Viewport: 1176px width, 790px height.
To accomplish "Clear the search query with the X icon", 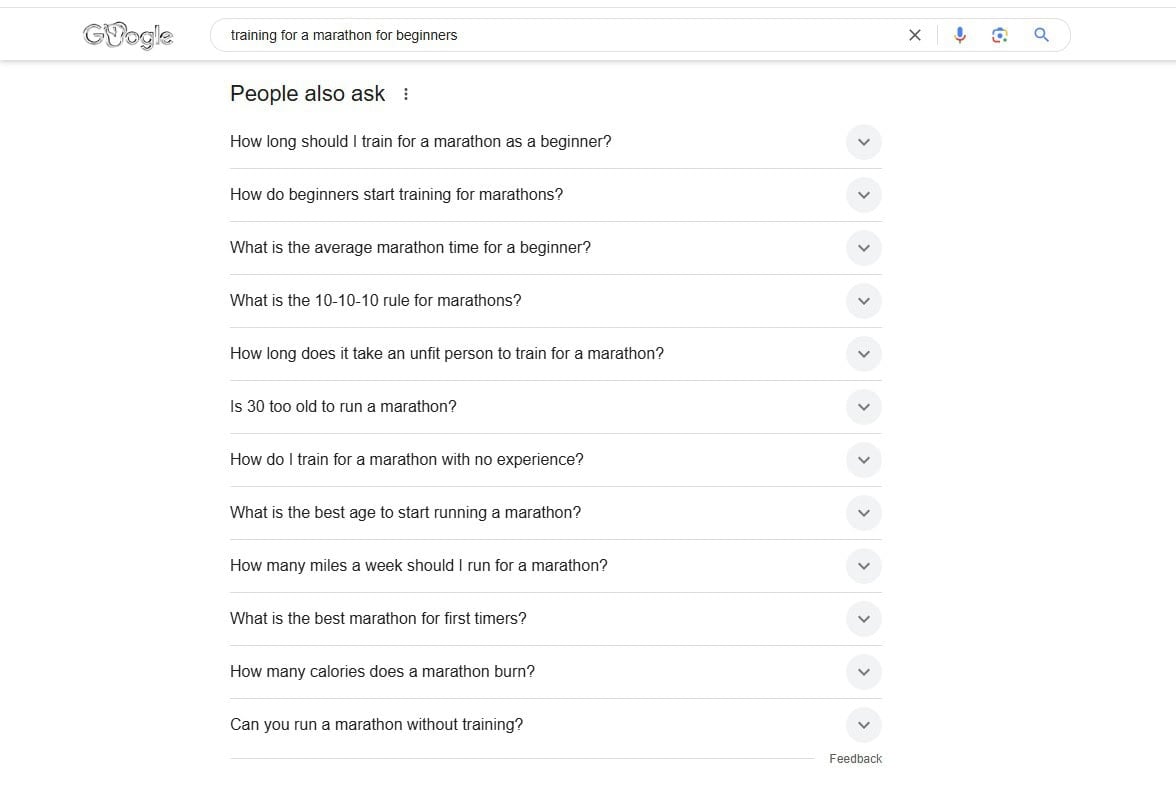I will coord(914,34).
